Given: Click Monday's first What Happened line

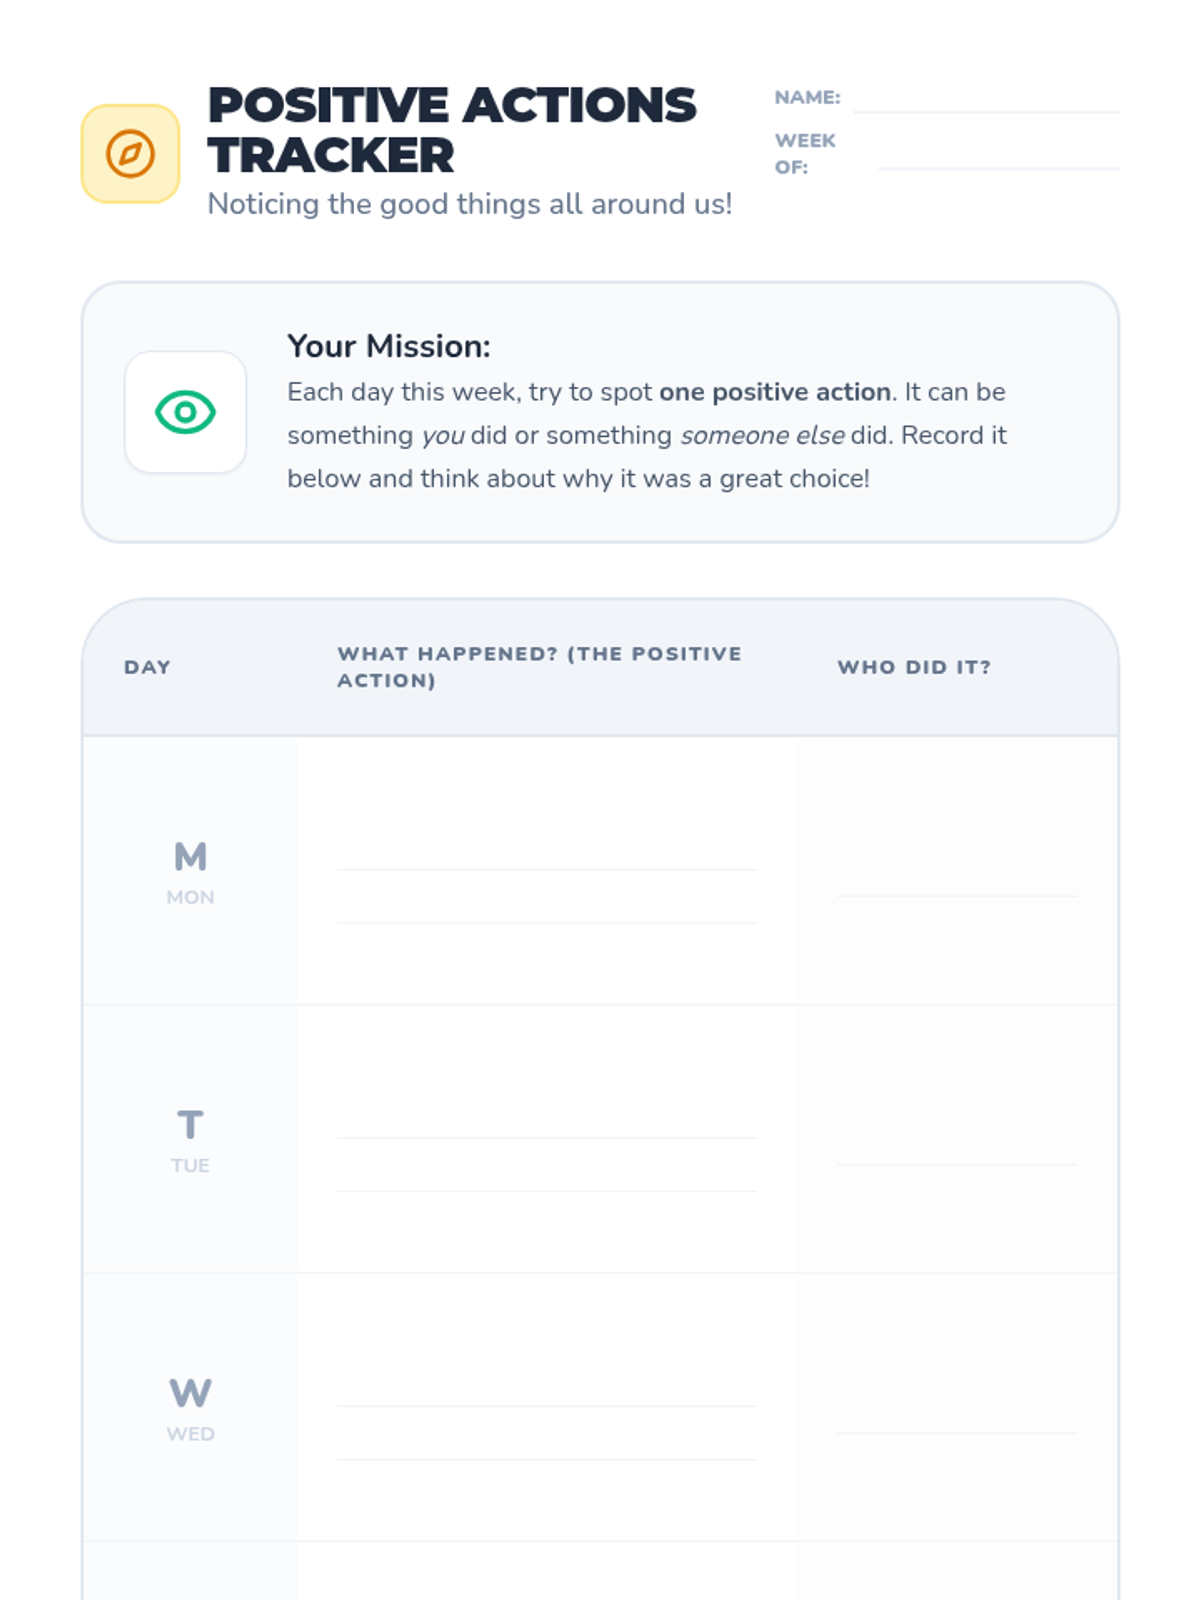Looking at the screenshot, I should pyautogui.click(x=547, y=869).
